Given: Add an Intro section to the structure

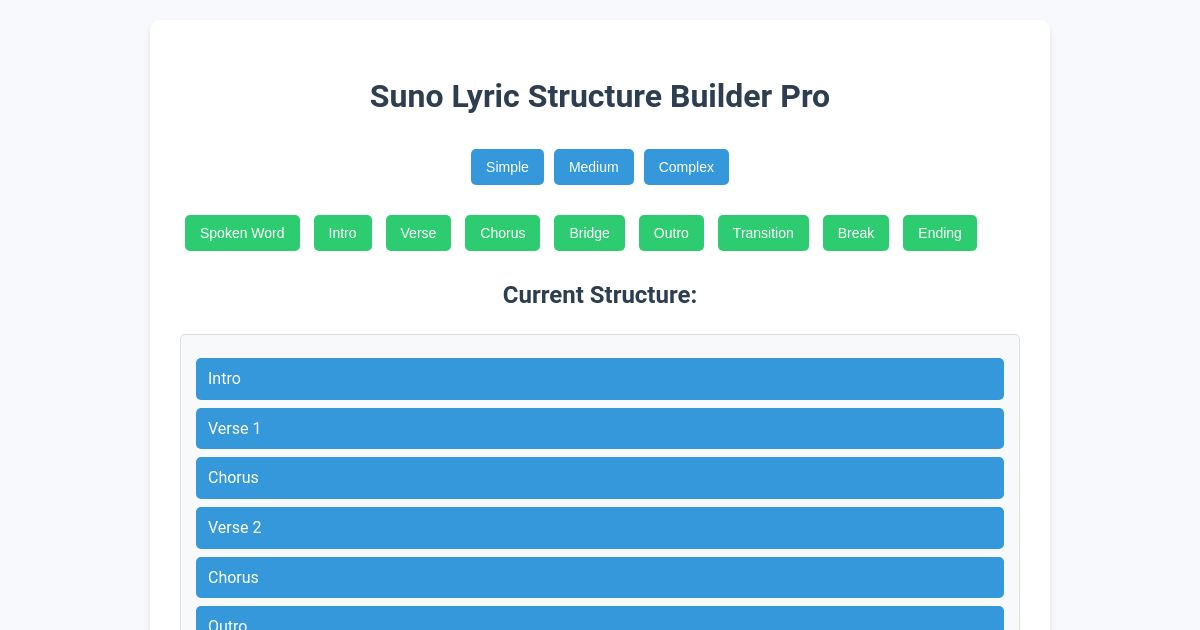Looking at the screenshot, I should [x=342, y=233].
